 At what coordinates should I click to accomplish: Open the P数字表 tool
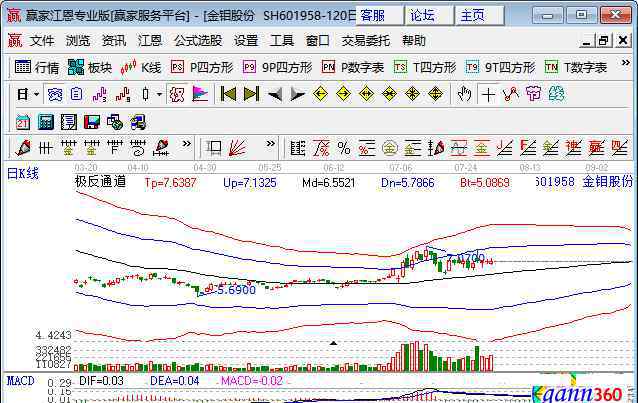pyautogui.click(x=353, y=67)
